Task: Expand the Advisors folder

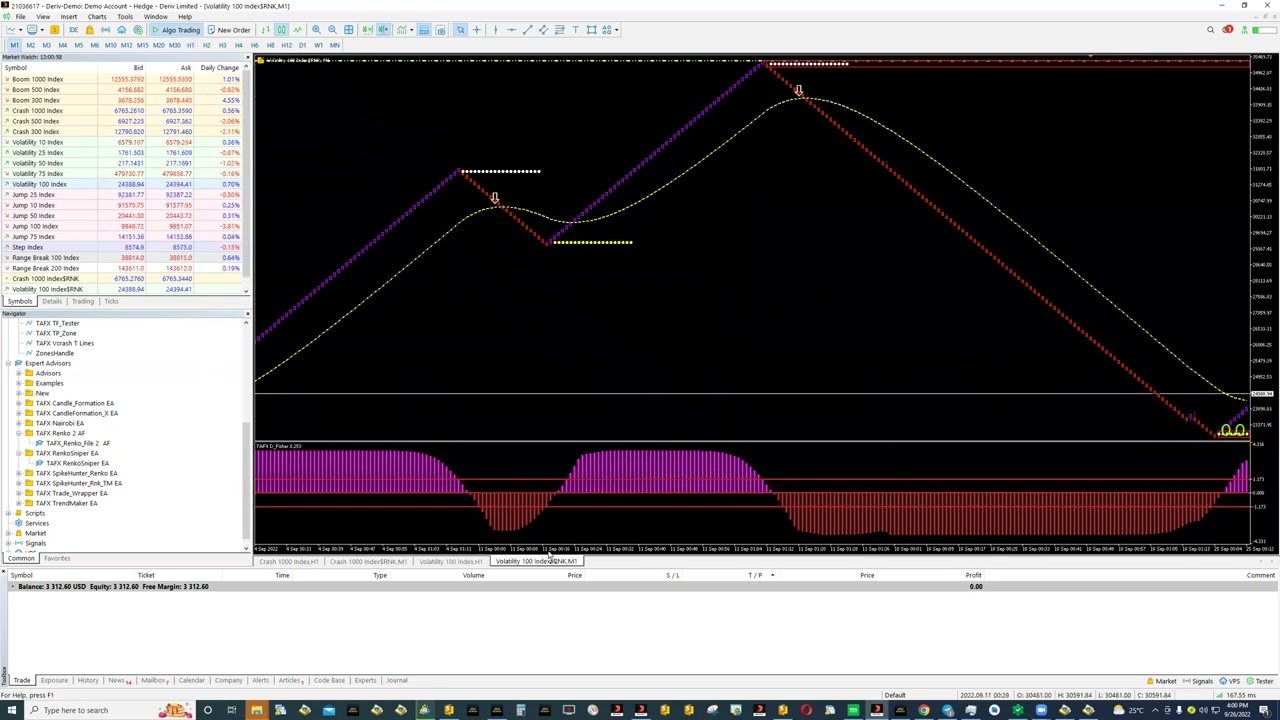Action: click(x=18, y=373)
